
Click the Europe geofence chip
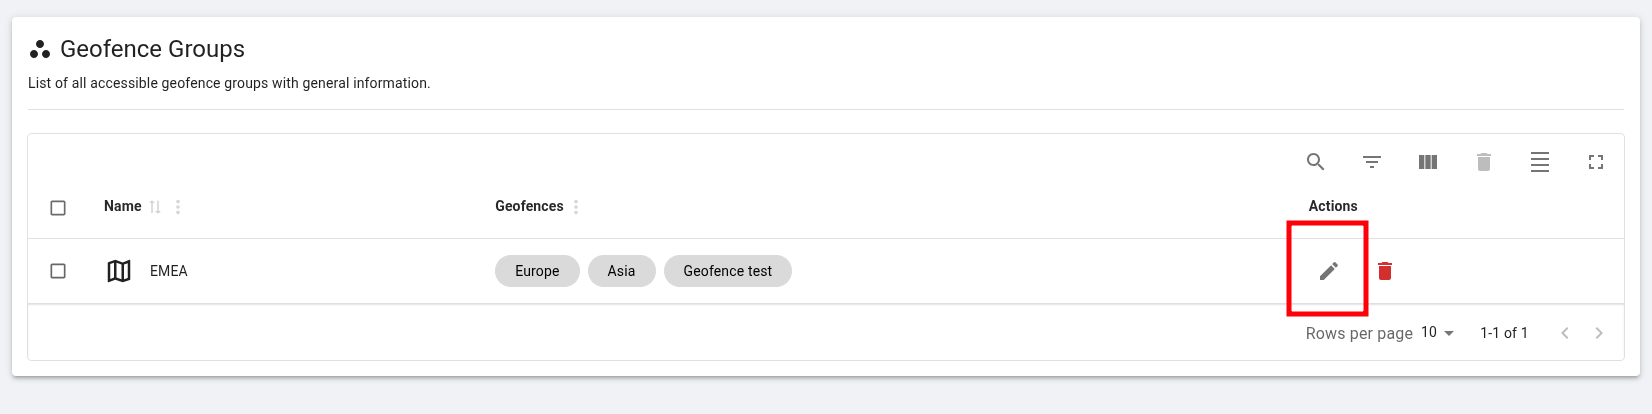point(537,271)
